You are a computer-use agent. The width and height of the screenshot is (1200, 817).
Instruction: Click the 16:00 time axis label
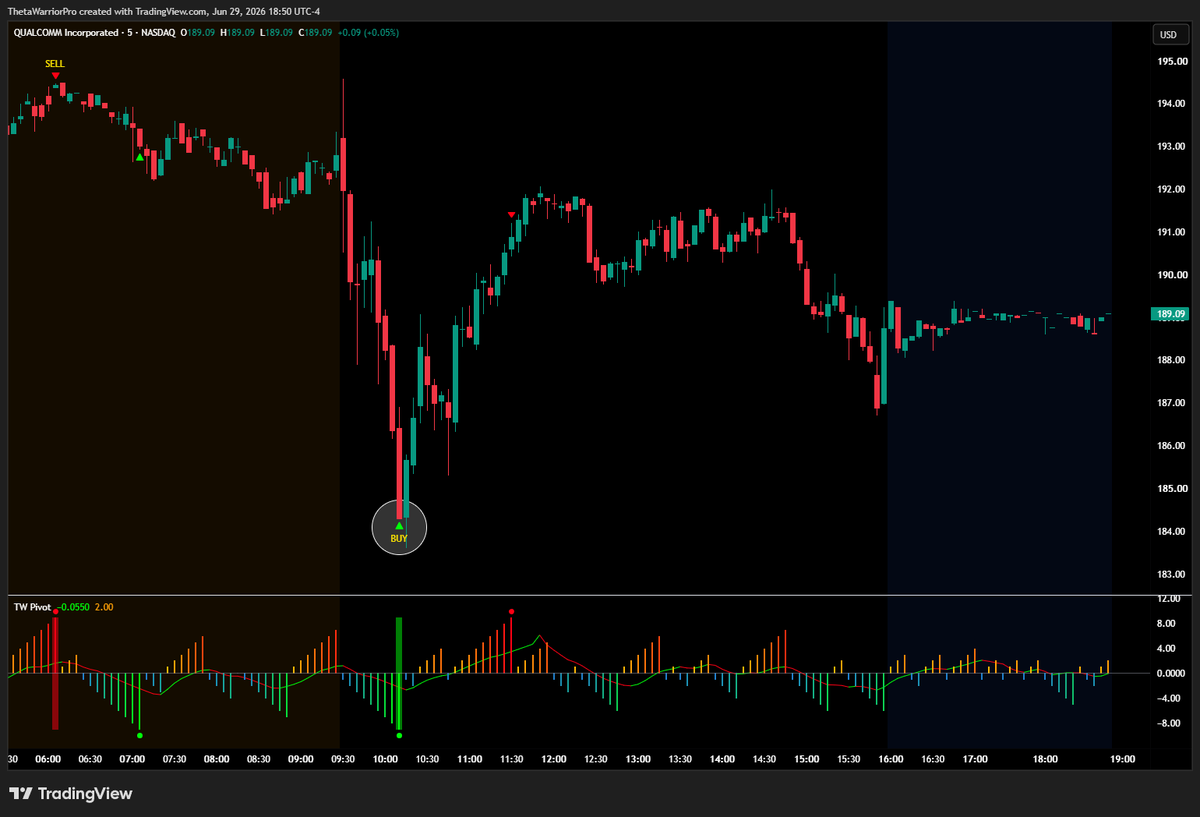tap(891, 759)
